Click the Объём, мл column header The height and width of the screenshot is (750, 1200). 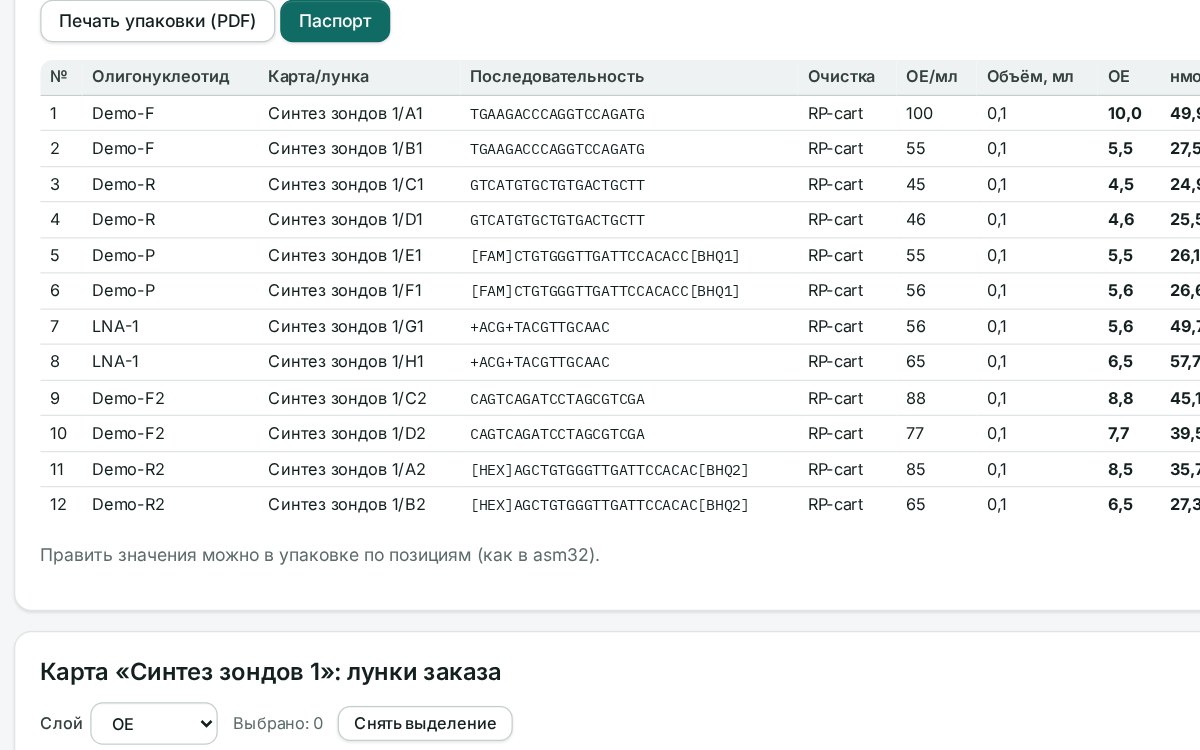click(x=1030, y=77)
